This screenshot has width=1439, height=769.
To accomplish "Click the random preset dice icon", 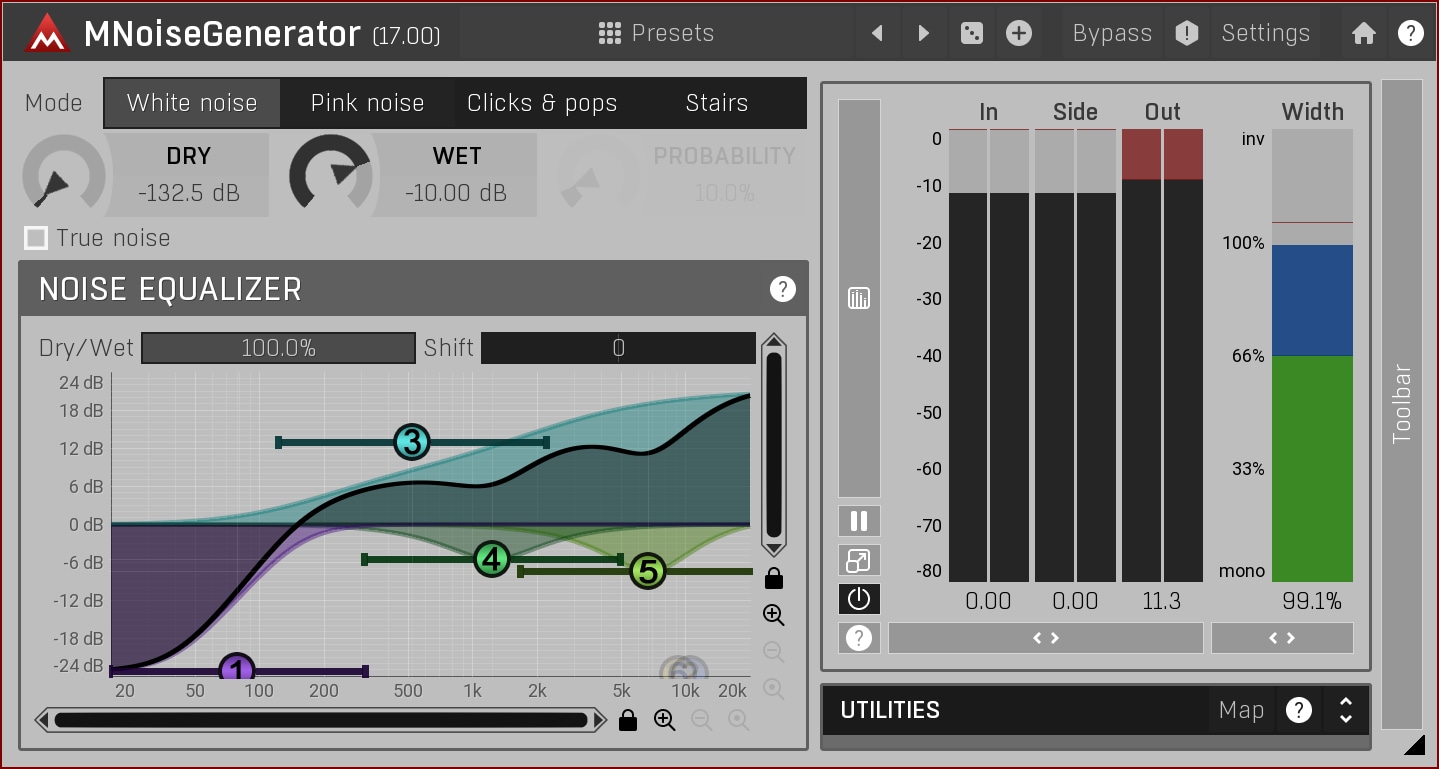I will pyautogui.click(x=971, y=33).
